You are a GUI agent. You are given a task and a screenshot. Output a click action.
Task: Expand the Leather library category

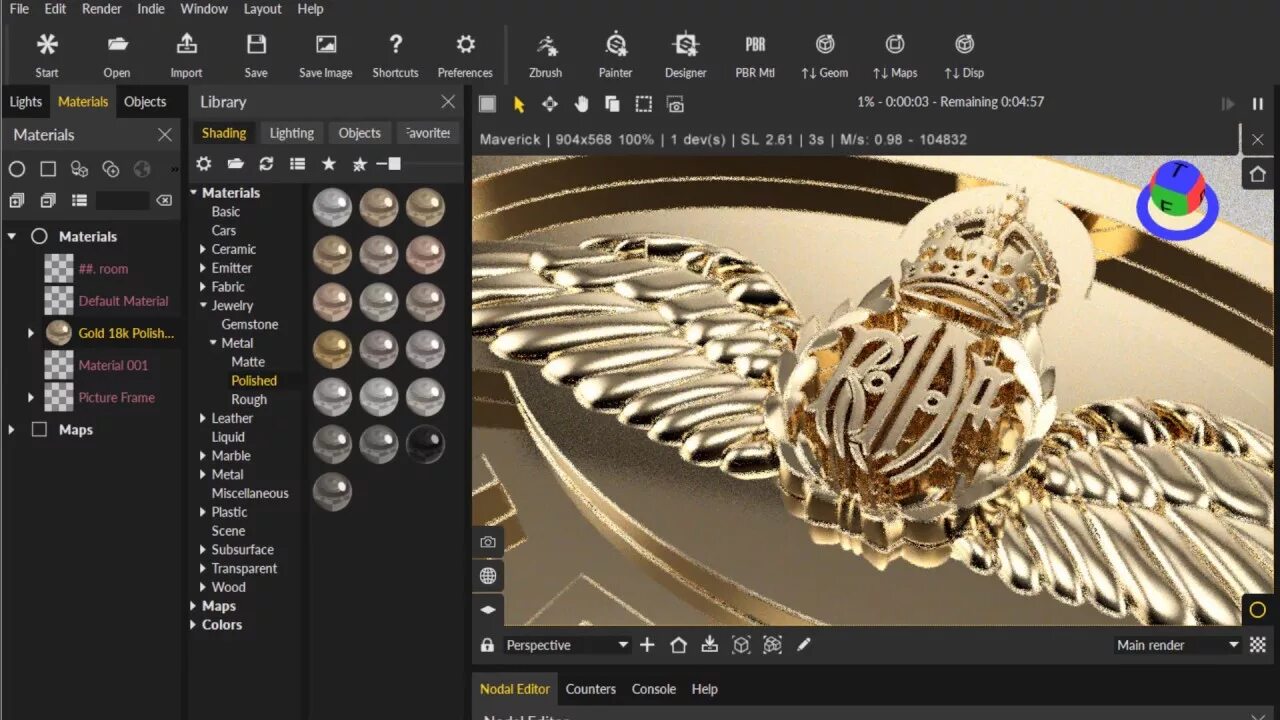click(x=203, y=419)
